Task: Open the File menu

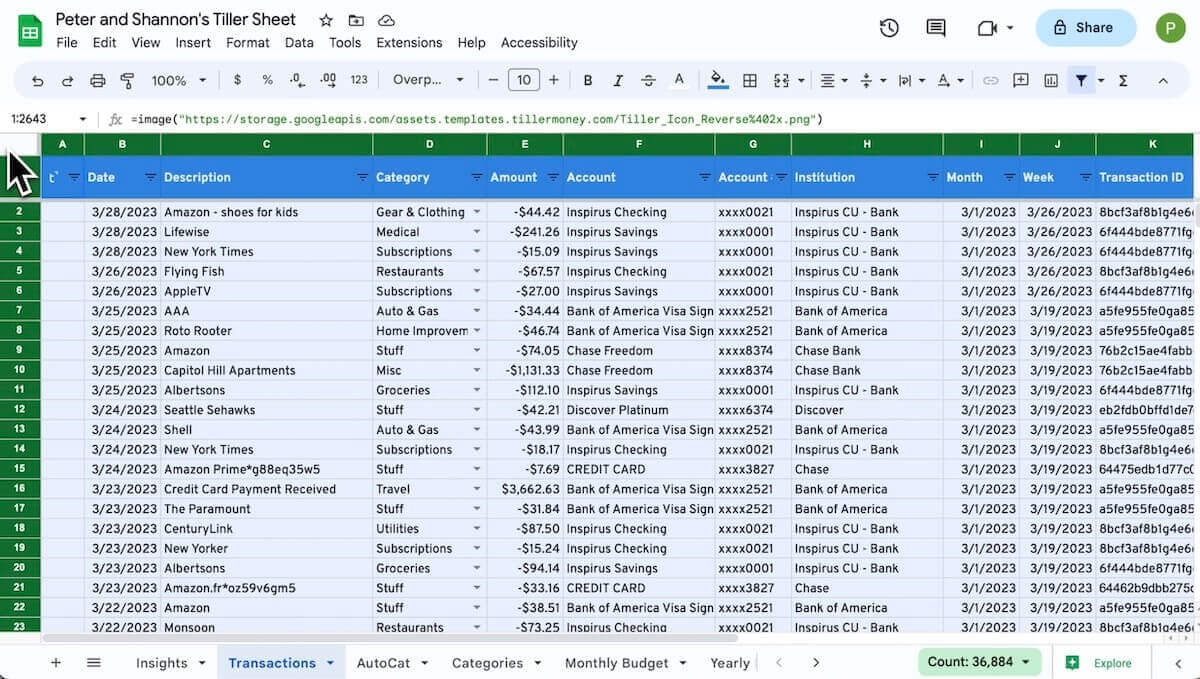Action: click(x=67, y=43)
